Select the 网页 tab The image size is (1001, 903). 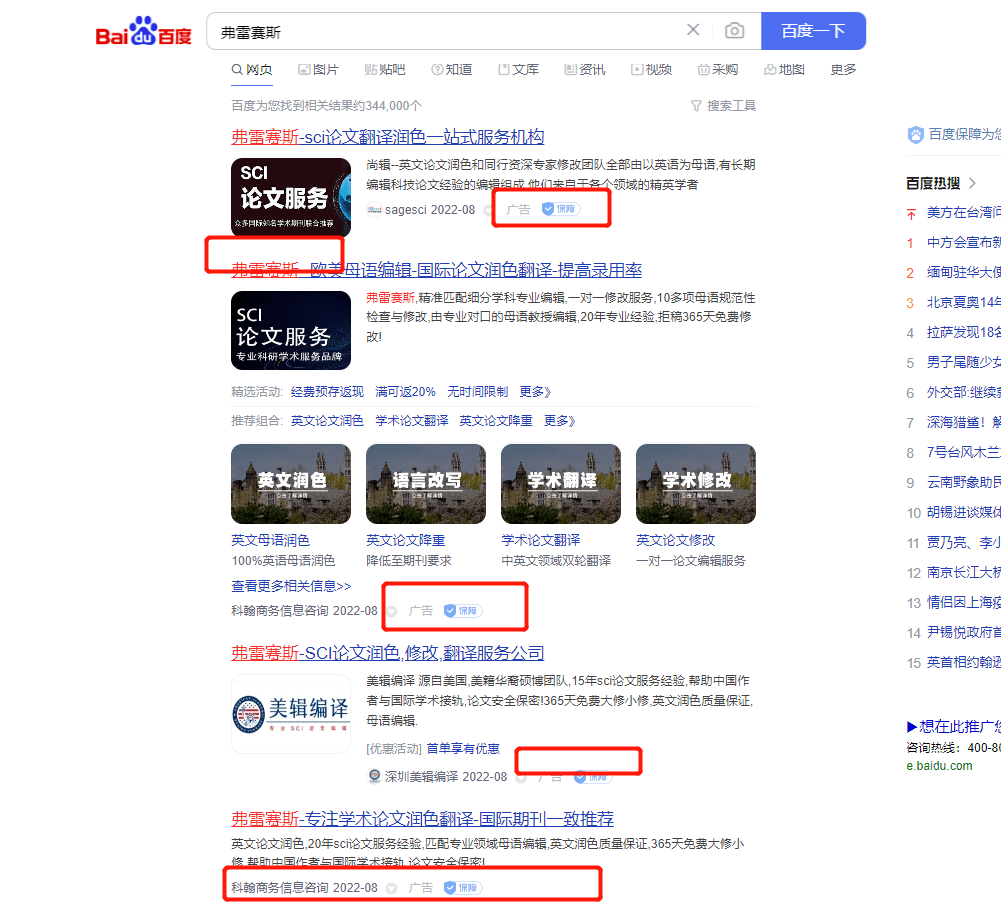click(x=252, y=70)
